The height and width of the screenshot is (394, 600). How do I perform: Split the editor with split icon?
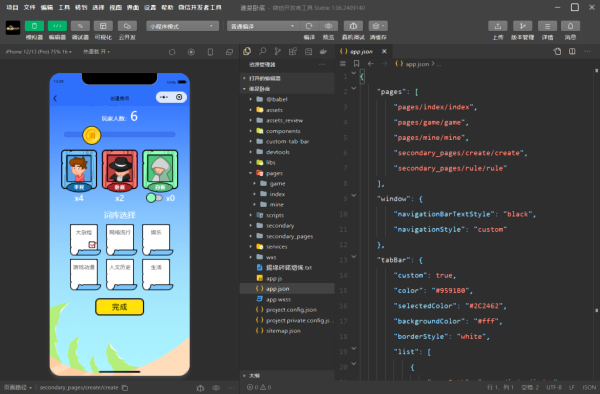[572, 51]
